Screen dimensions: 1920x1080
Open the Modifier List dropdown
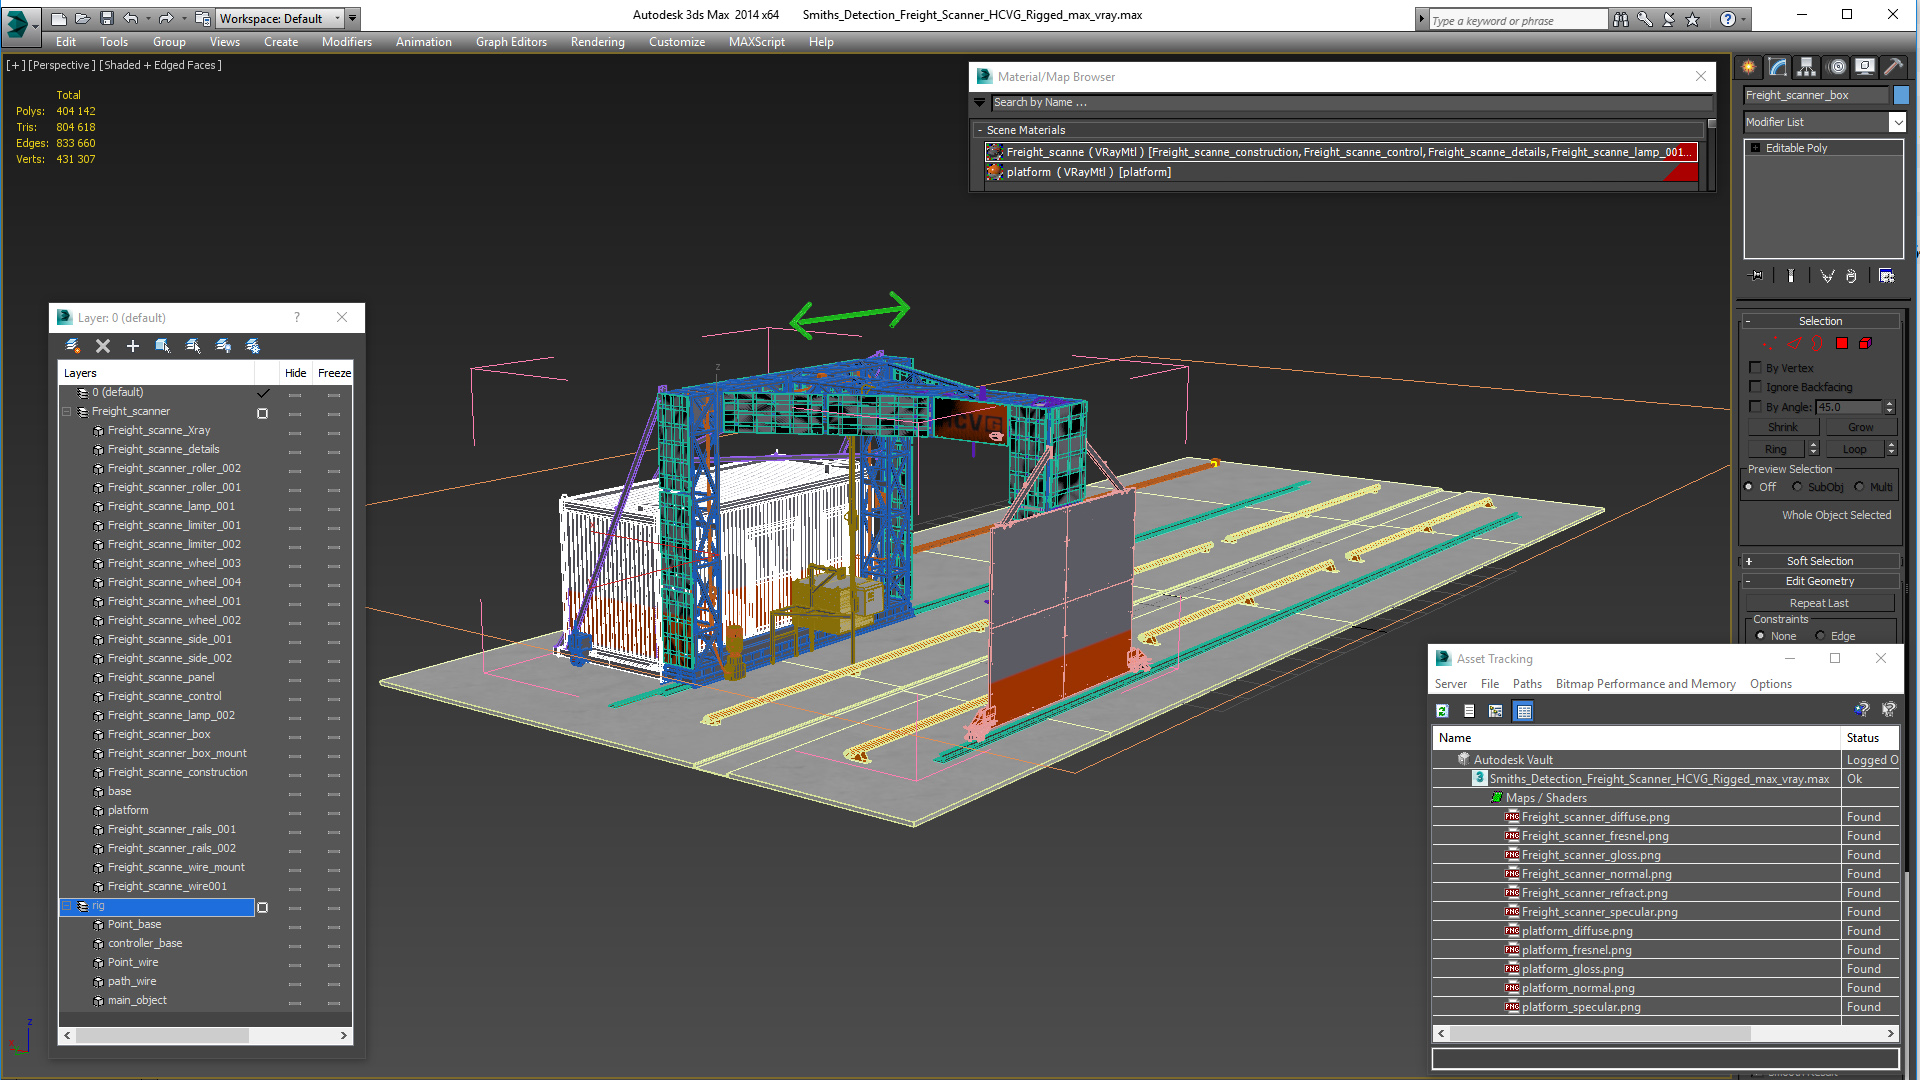coord(1897,122)
